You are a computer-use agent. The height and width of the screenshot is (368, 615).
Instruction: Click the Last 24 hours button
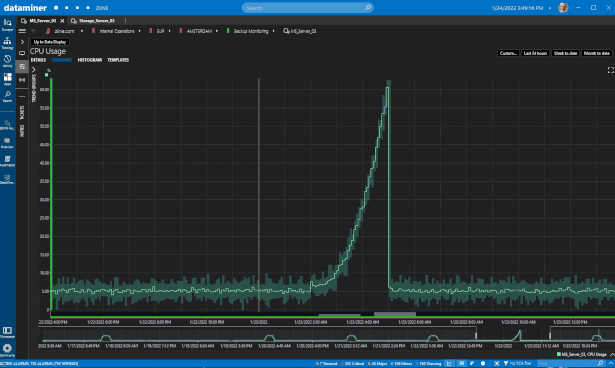pos(535,53)
